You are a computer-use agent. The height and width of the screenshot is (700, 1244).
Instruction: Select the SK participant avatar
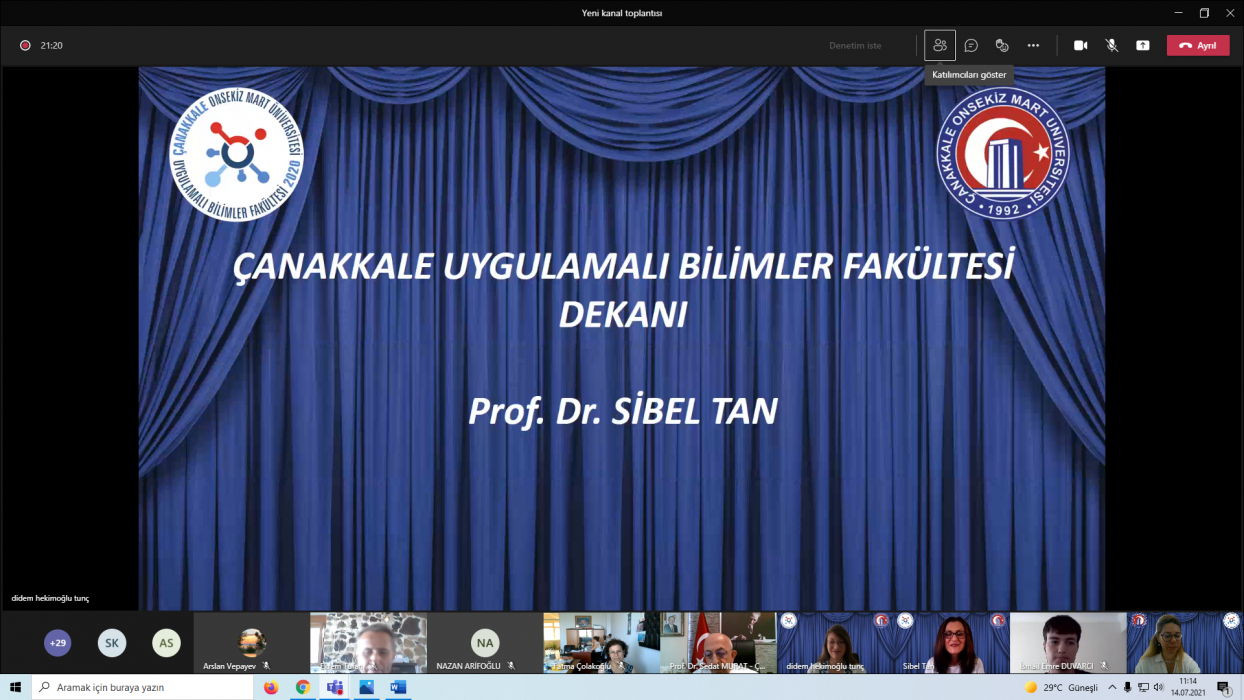point(112,643)
